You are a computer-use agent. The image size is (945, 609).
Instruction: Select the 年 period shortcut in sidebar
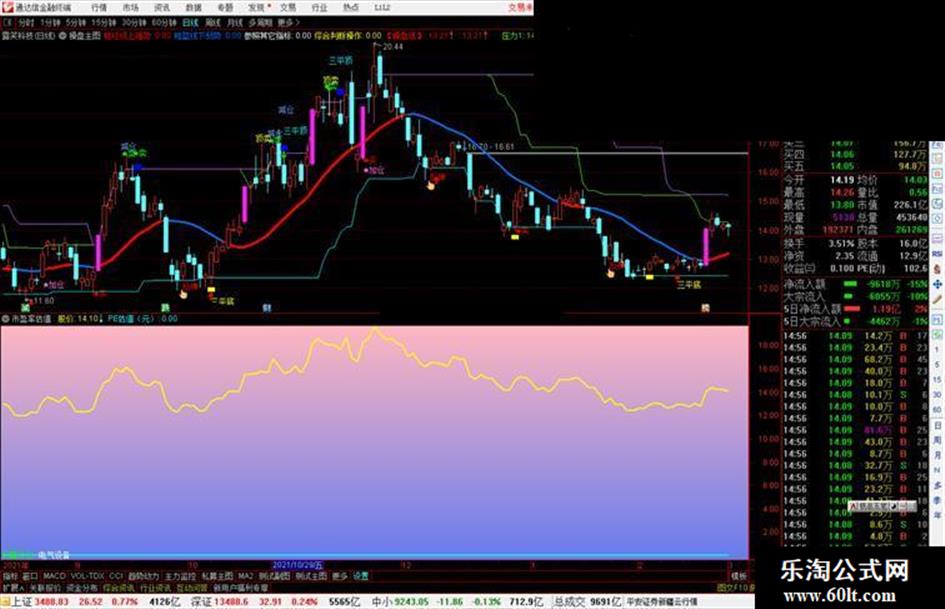(x=938, y=516)
